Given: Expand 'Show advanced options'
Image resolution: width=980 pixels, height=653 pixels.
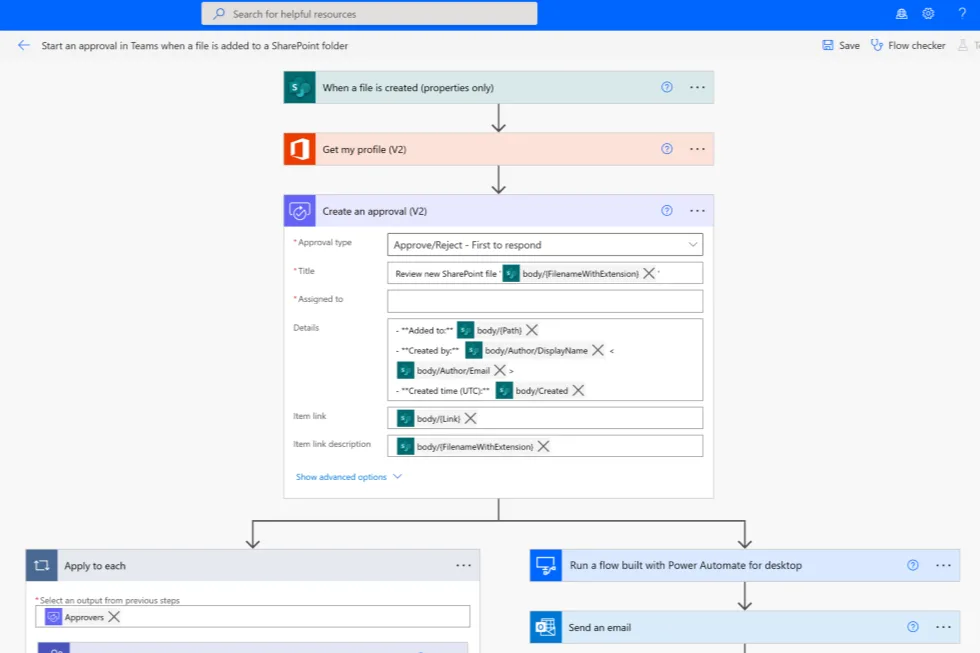Looking at the screenshot, I should (x=348, y=477).
